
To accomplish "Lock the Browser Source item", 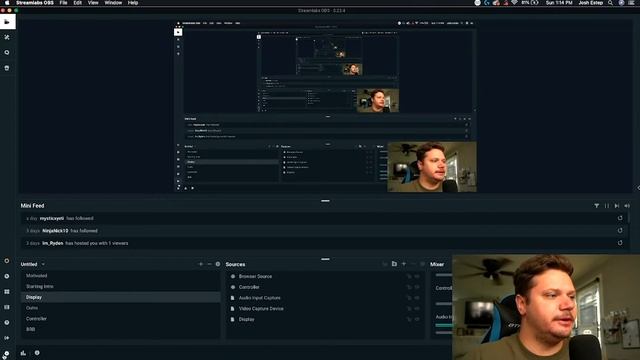I will 409,276.
